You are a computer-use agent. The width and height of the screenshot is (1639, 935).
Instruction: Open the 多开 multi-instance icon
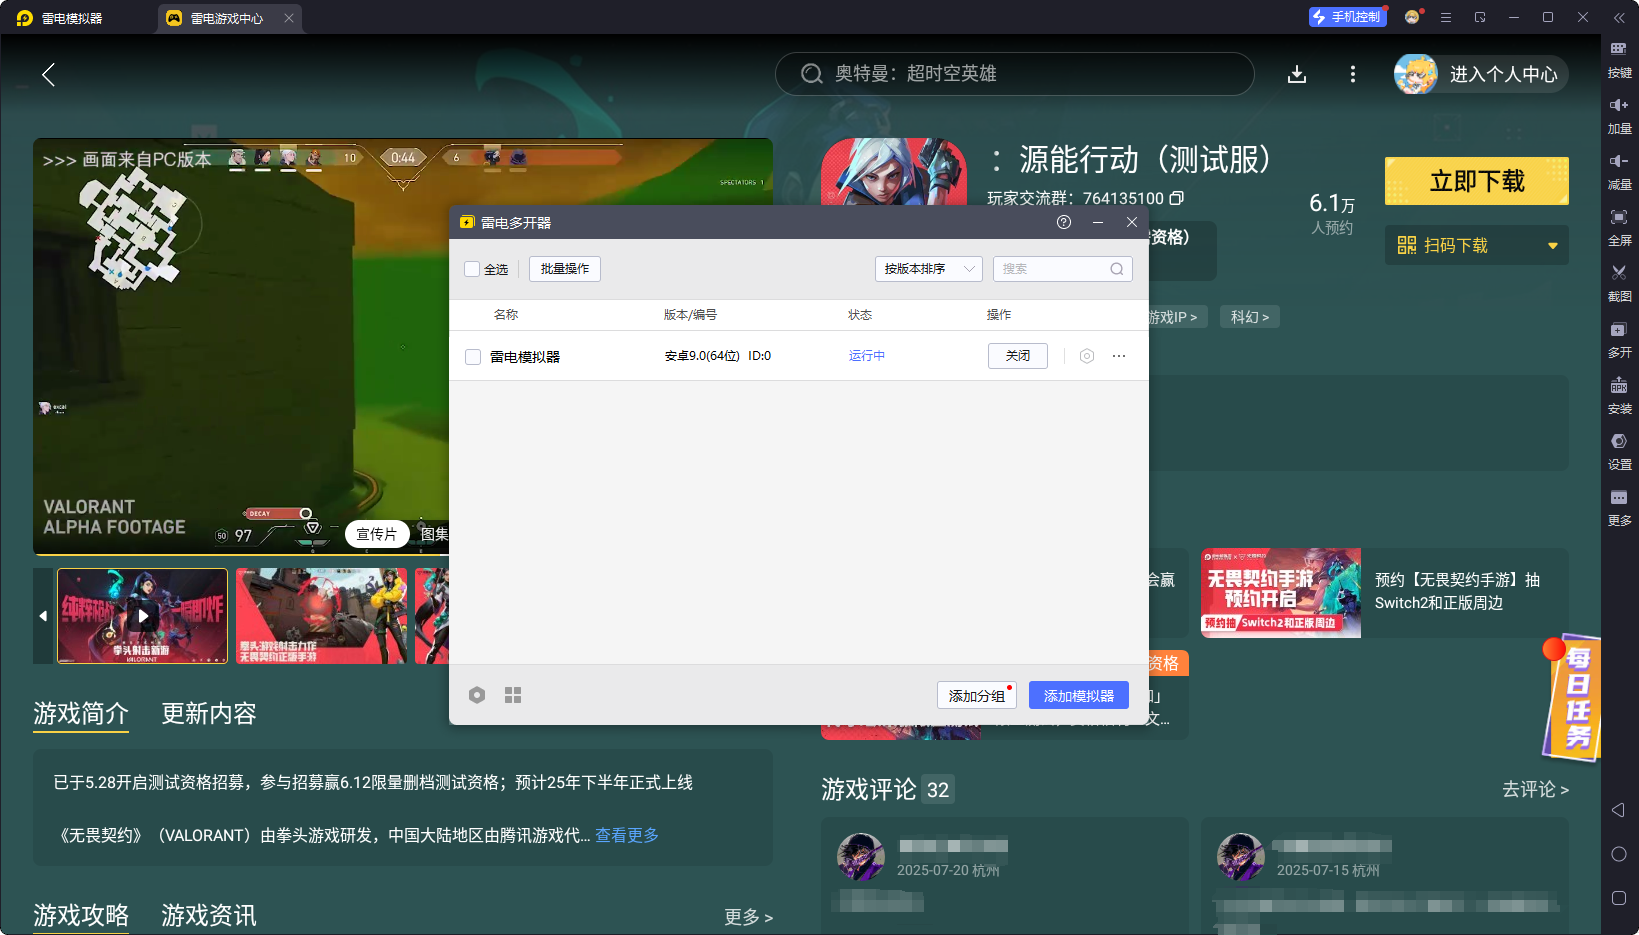pyautogui.click(x=1619, y=330)
